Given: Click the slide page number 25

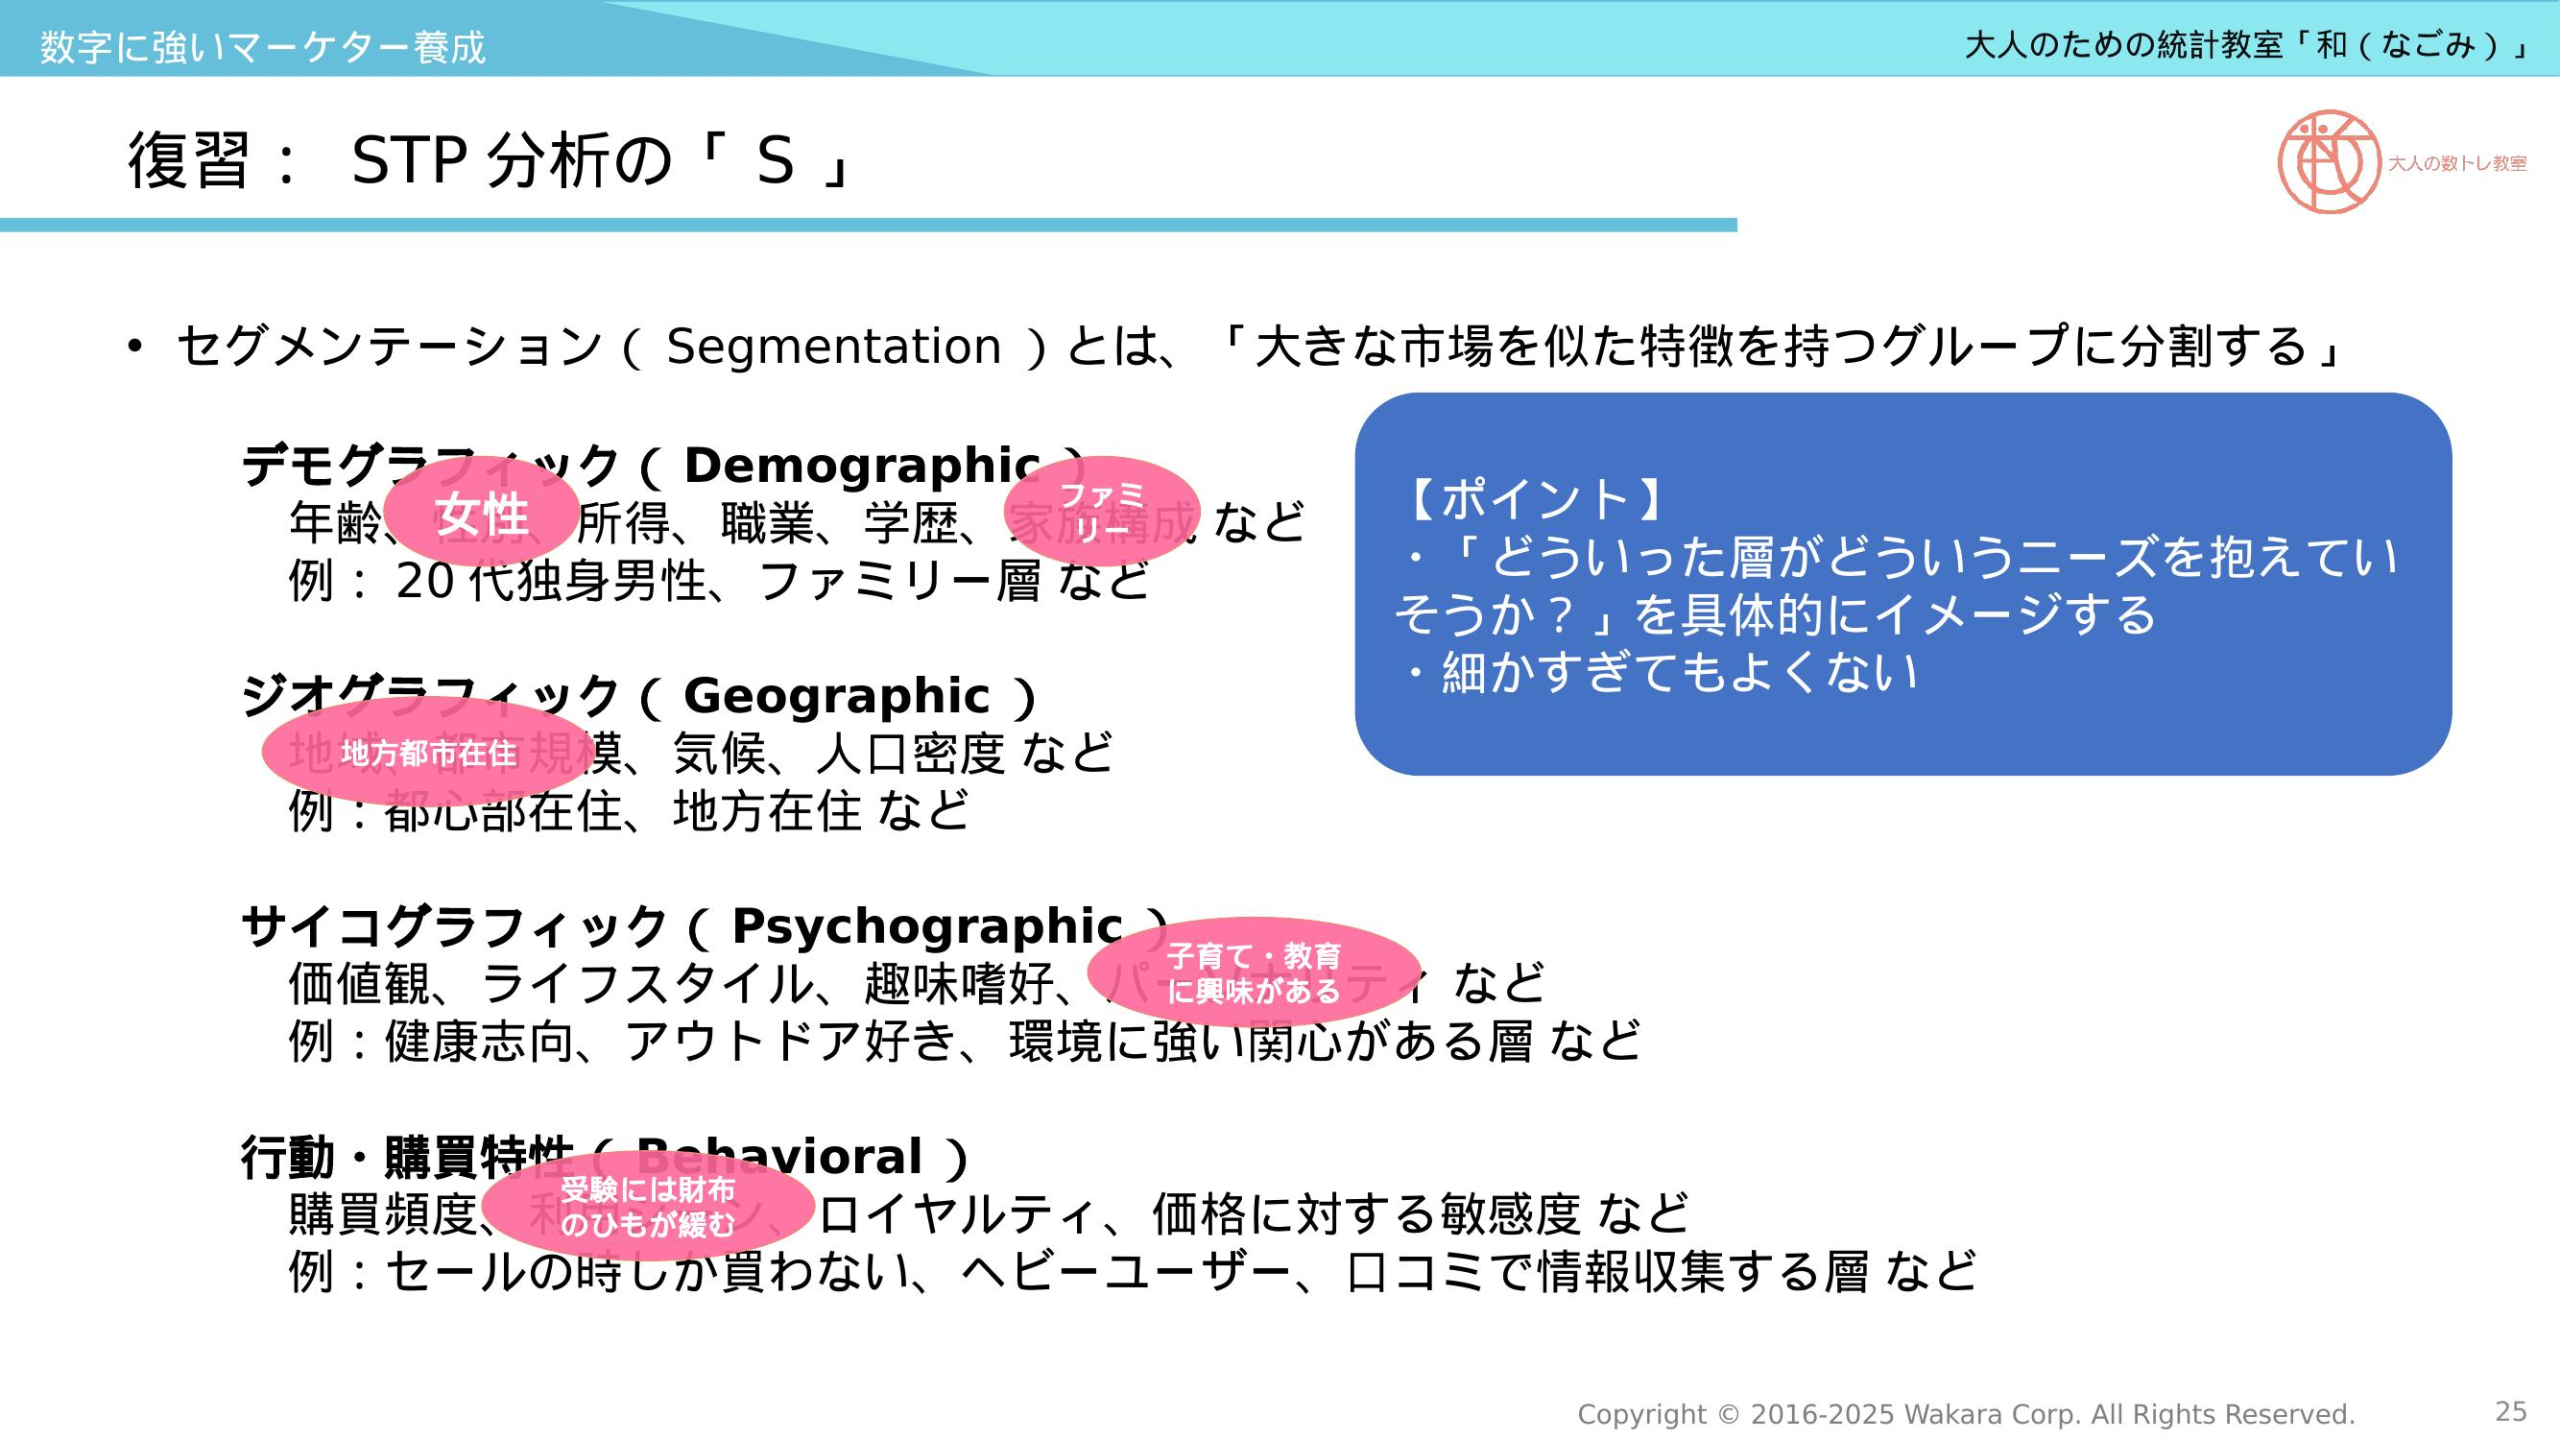Looking at the screenshot, I should tap(2511, 1412).
